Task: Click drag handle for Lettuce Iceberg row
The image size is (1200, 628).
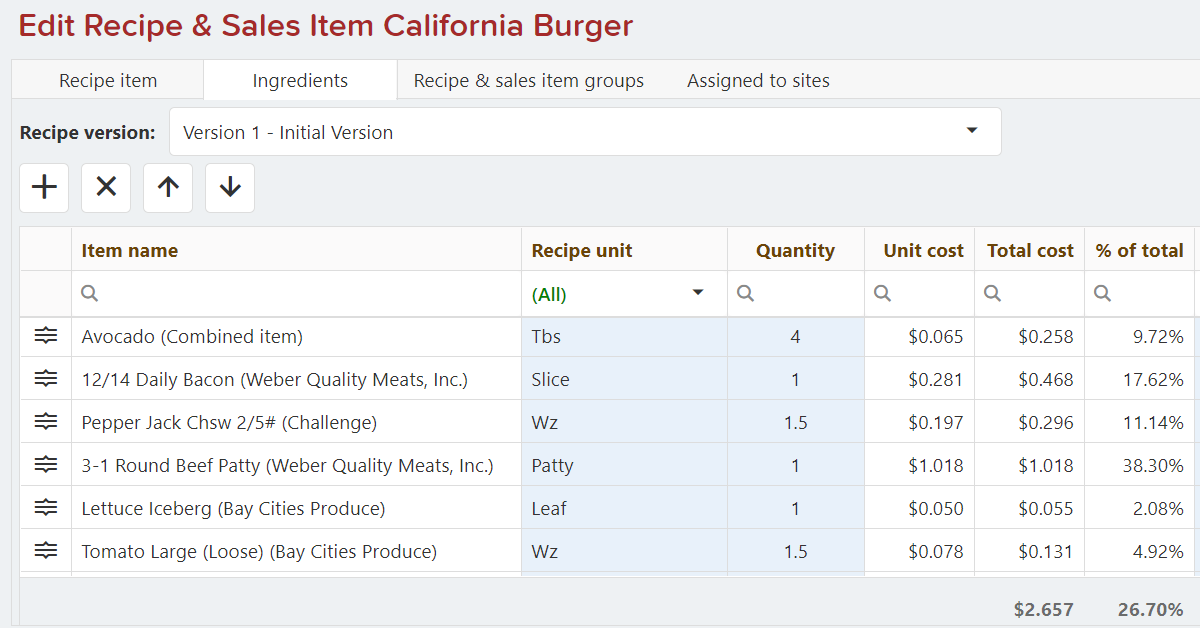Action: coord(46,509)
